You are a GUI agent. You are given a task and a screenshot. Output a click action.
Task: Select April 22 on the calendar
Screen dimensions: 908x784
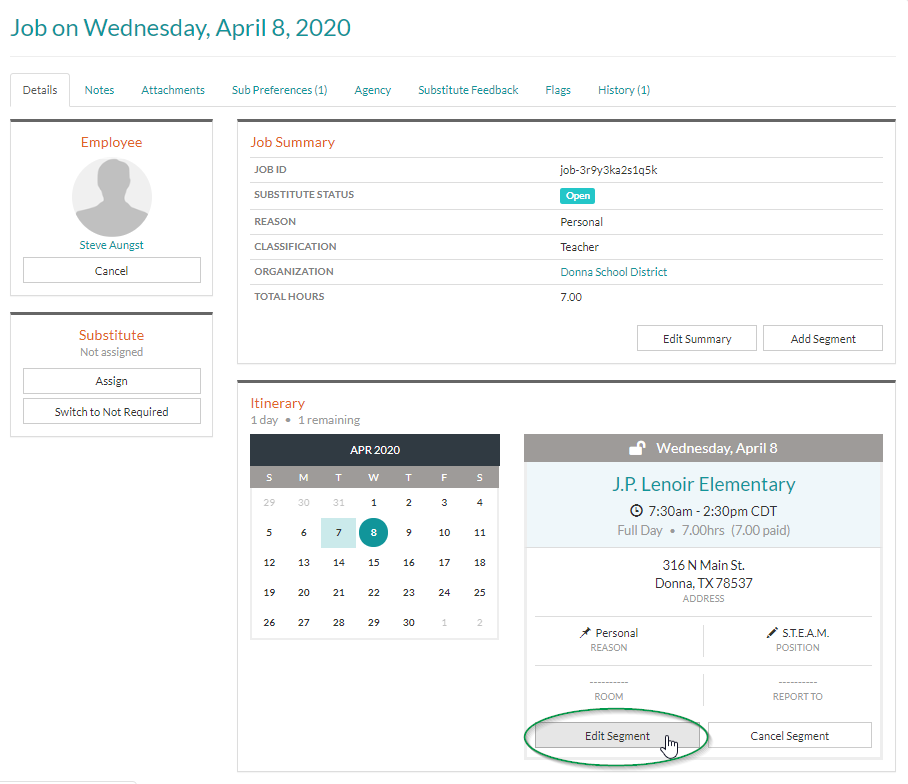click(374, 592)
